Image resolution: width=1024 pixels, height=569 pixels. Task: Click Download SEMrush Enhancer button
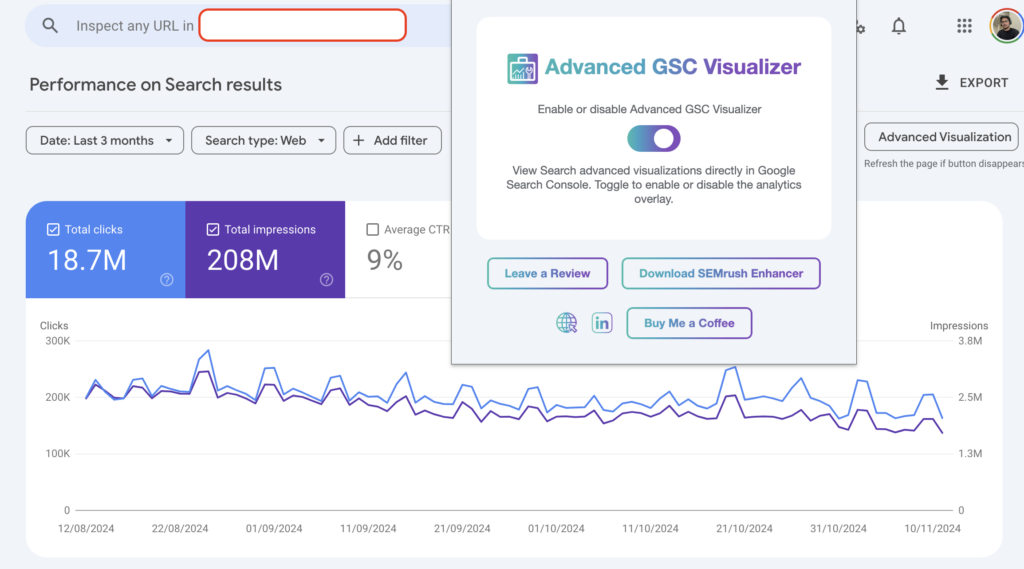pos(721,273)
